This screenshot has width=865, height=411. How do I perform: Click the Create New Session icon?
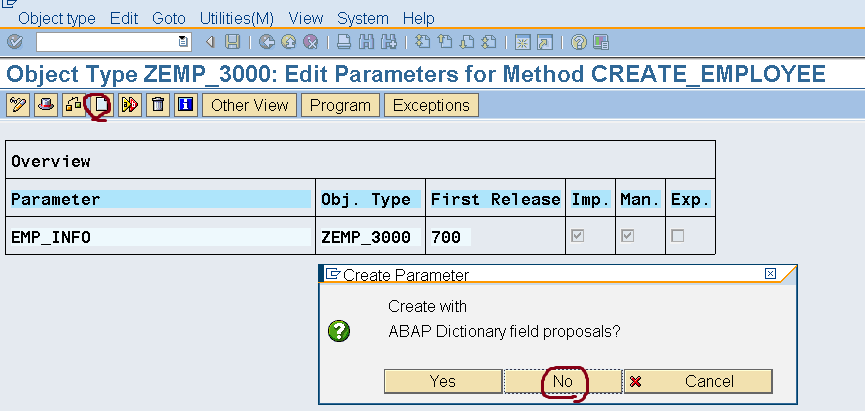[522, 42]
